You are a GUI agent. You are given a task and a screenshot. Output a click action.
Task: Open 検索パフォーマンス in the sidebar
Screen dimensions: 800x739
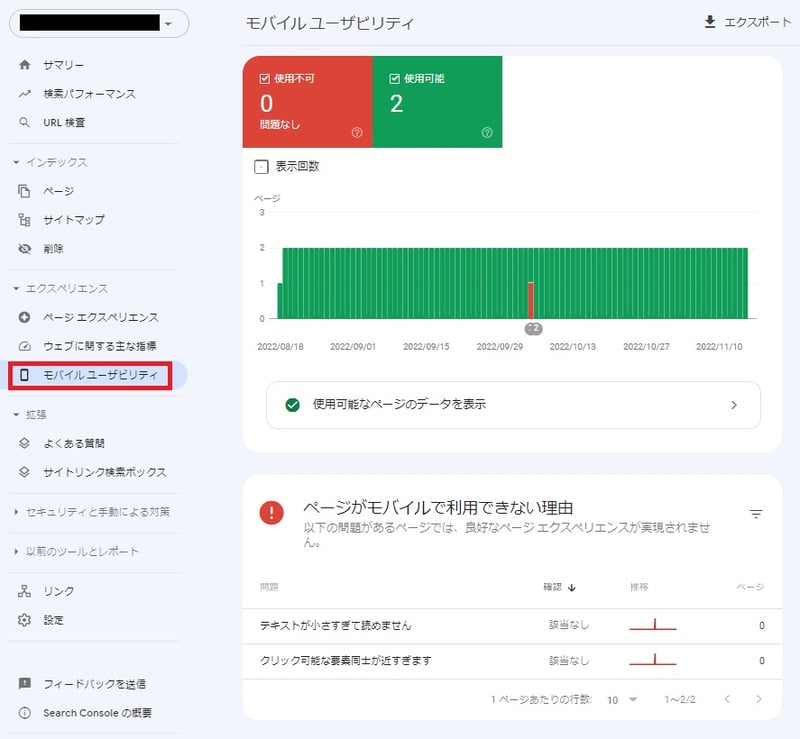click(x=90, y=94)
